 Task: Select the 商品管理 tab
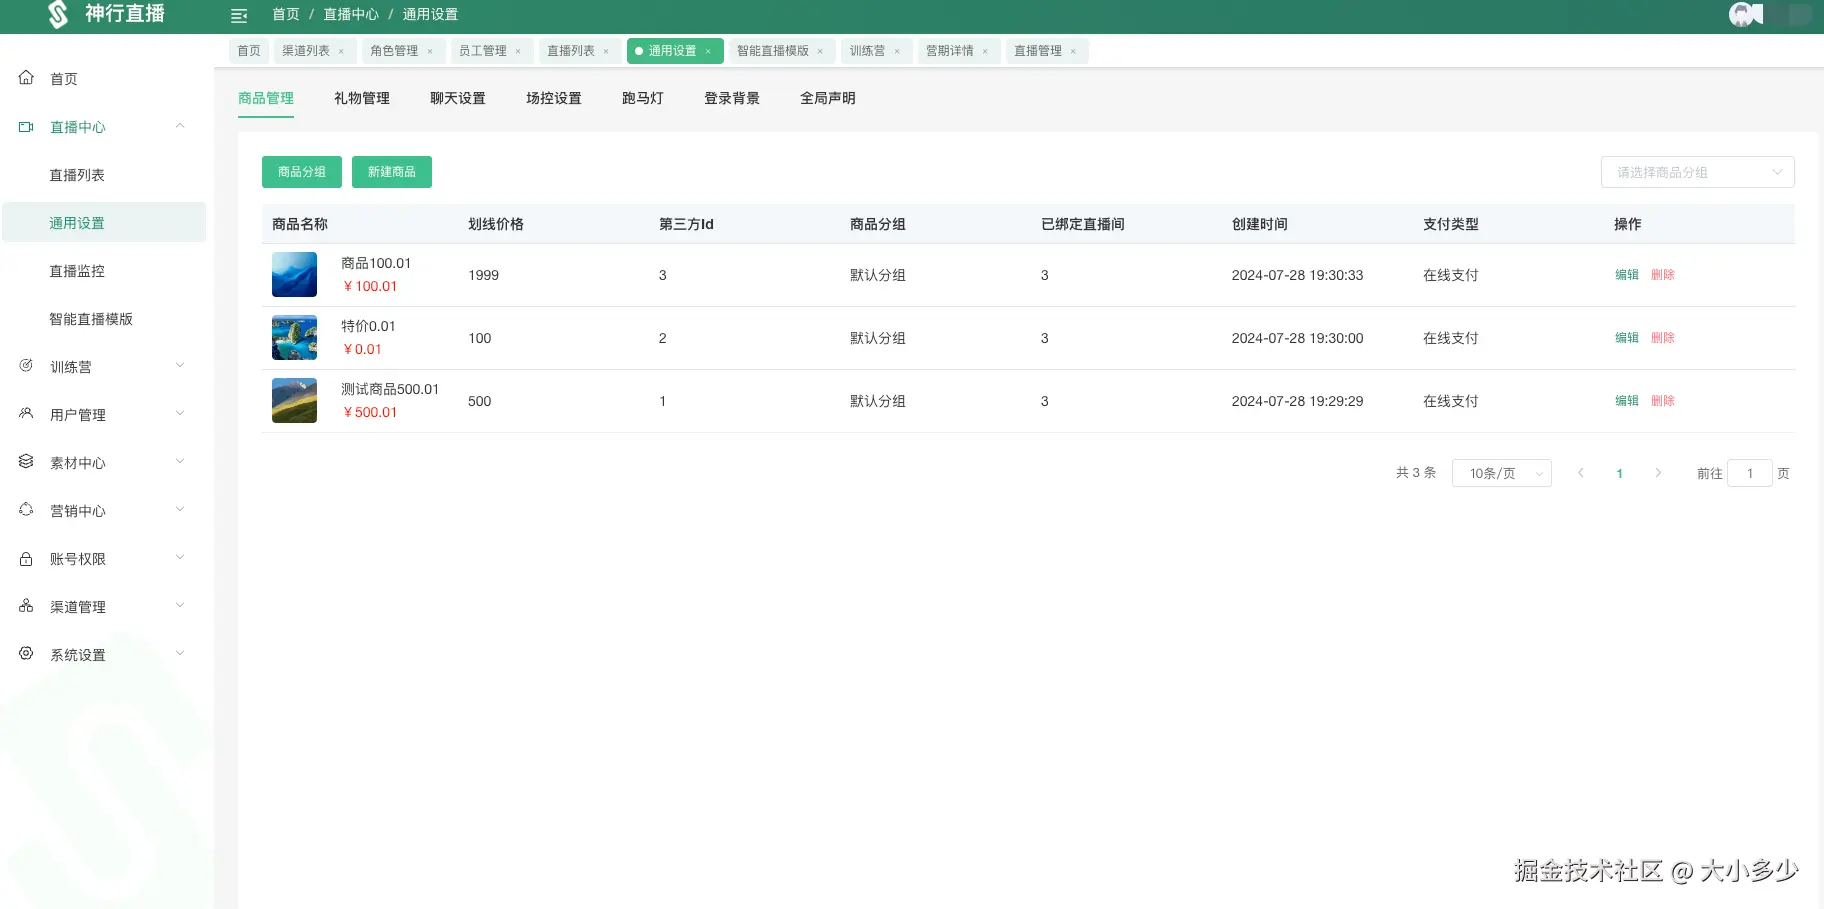coord(266,98)
